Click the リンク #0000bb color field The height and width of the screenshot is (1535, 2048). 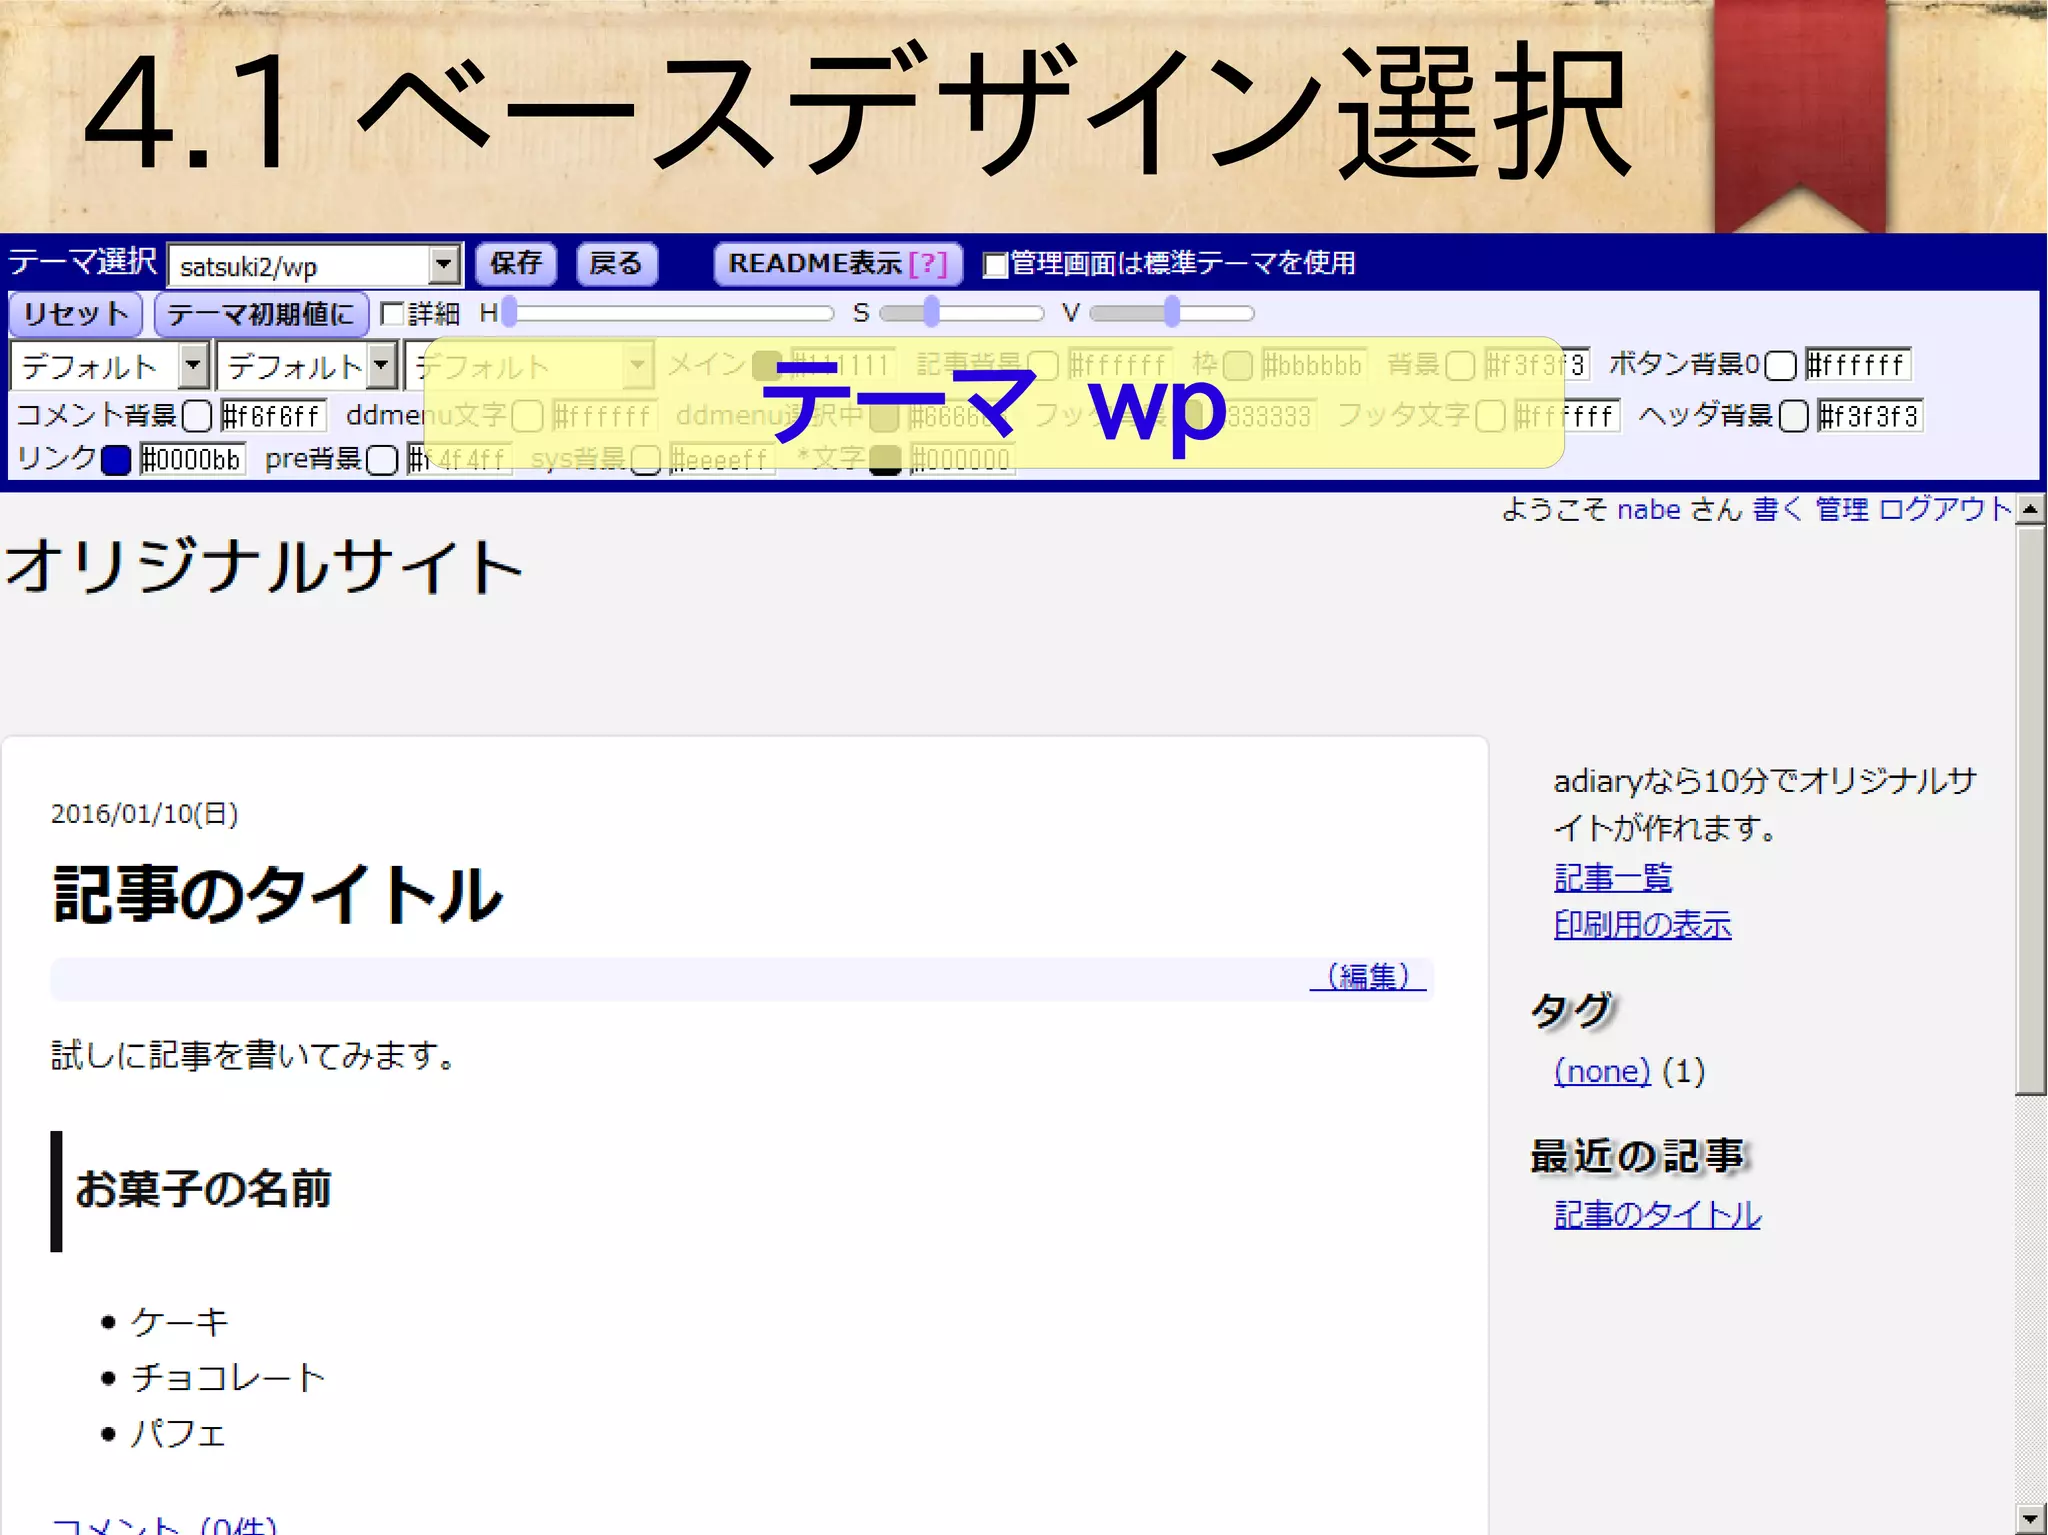(191, 460)
